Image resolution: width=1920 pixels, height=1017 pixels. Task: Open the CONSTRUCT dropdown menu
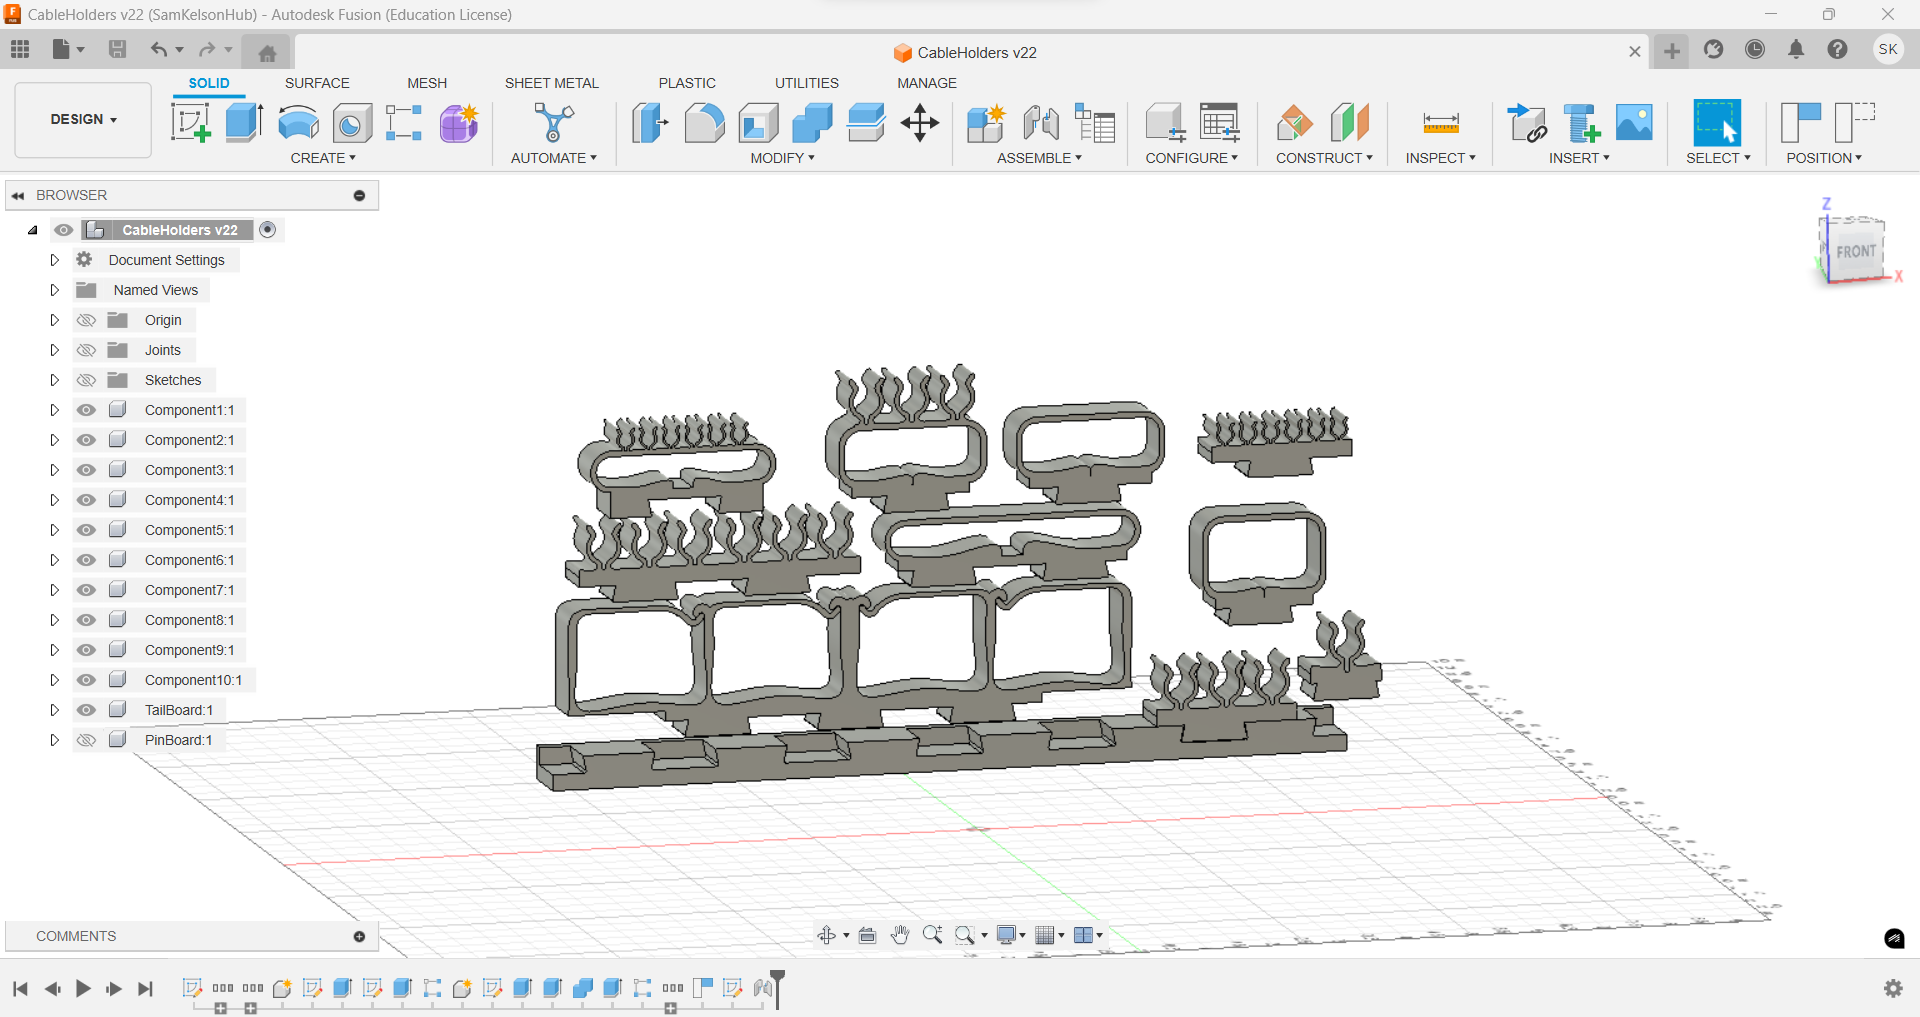[x=1324, y=158]
